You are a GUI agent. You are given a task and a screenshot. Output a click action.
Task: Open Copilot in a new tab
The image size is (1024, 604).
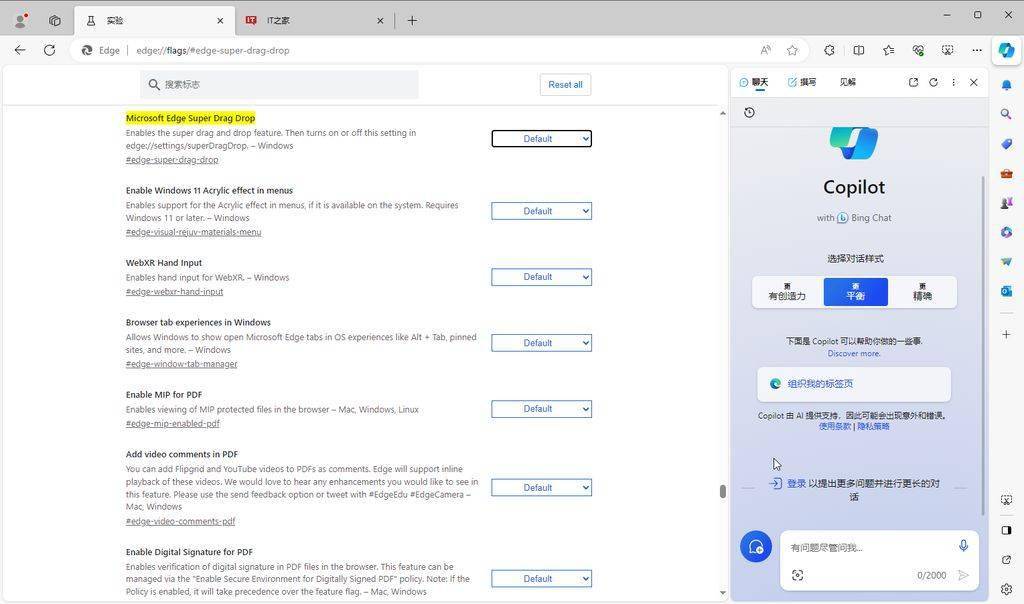click(x=913, y=82)
